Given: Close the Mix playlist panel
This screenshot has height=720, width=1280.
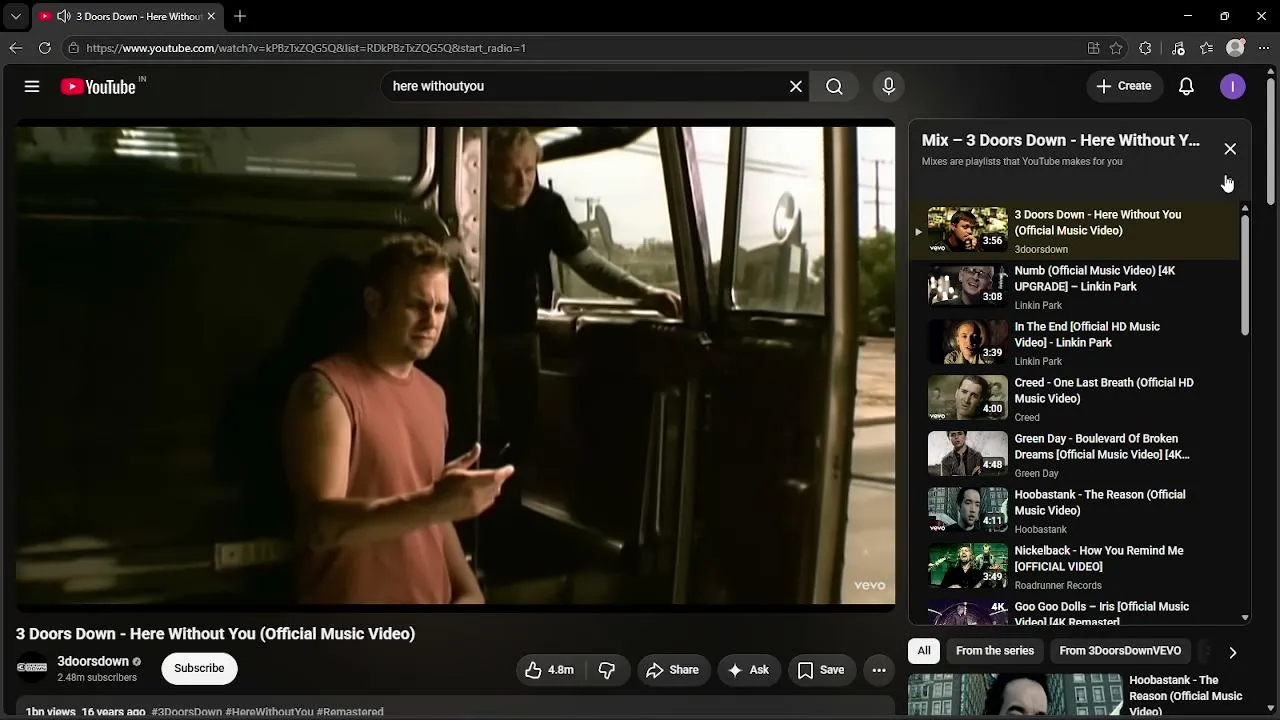Looking at the screenshot, I should click(x=1230, y=149).
